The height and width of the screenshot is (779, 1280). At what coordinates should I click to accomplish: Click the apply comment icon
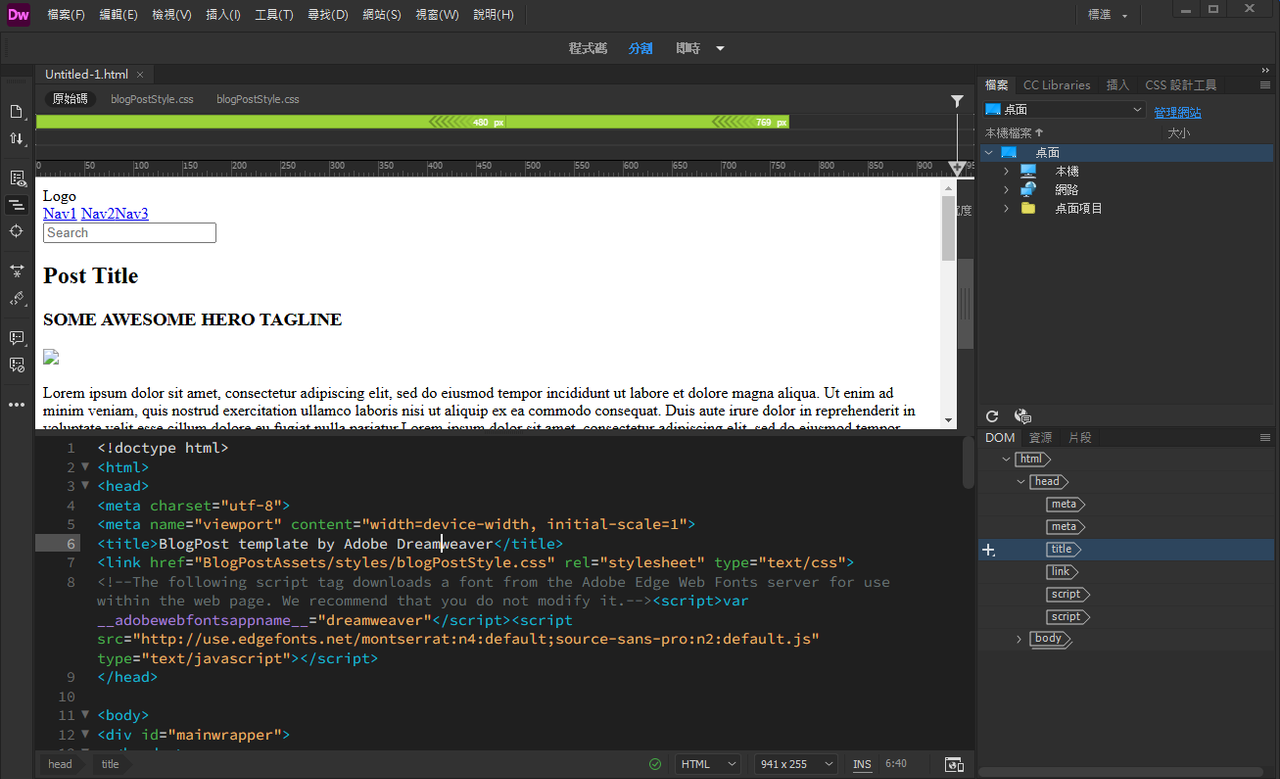point(17,338)
